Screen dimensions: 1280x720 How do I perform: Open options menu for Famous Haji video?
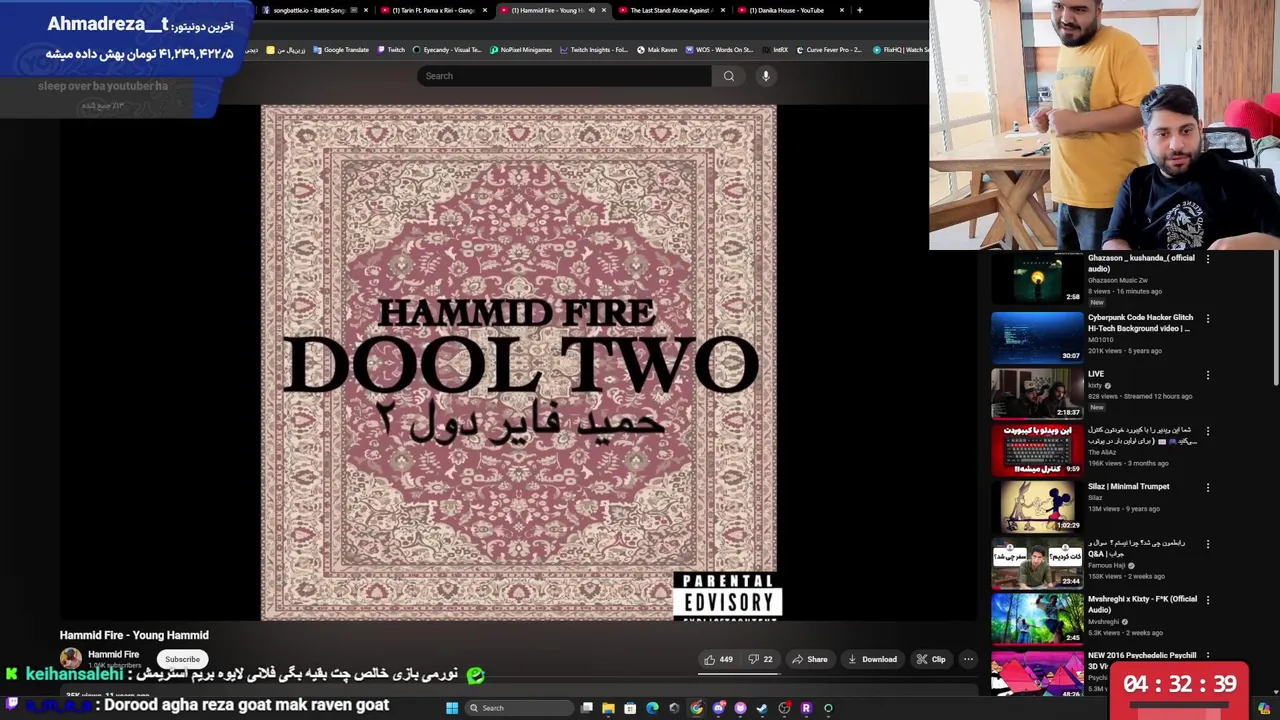pyautogui.click(x=1208, y=545)
